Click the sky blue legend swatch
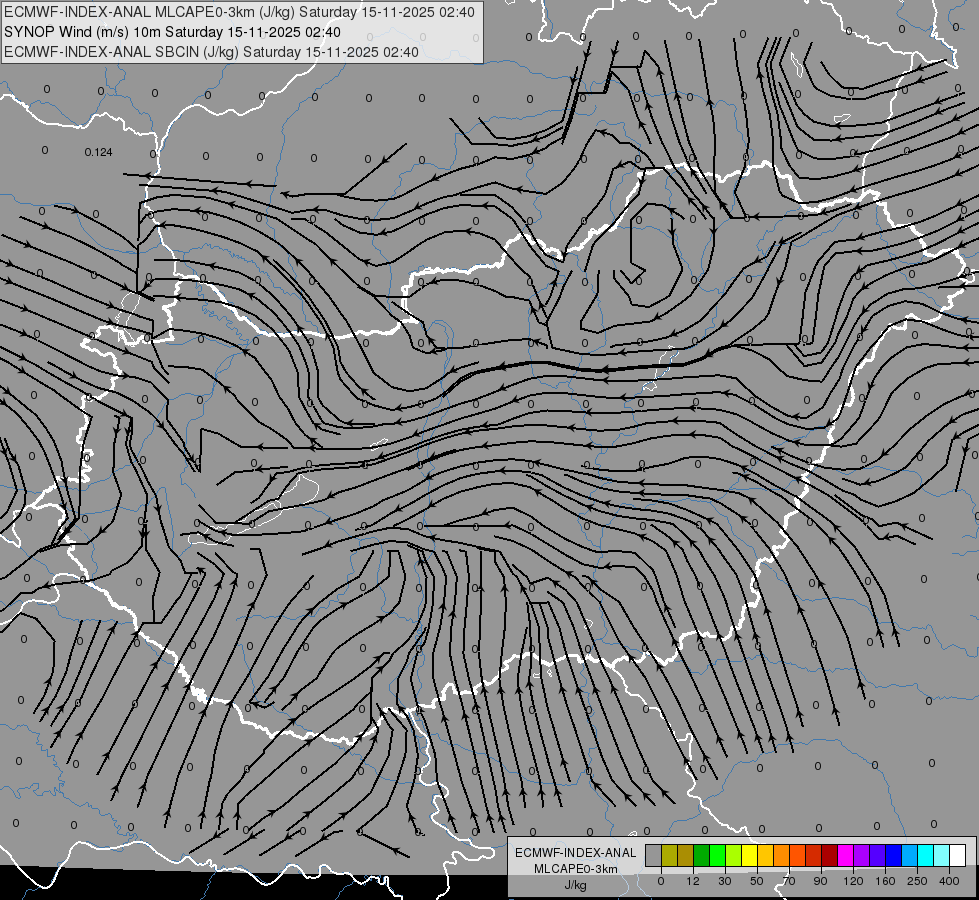Image resolution: width=979 pixels, height=900 pixels. point(909,855)
